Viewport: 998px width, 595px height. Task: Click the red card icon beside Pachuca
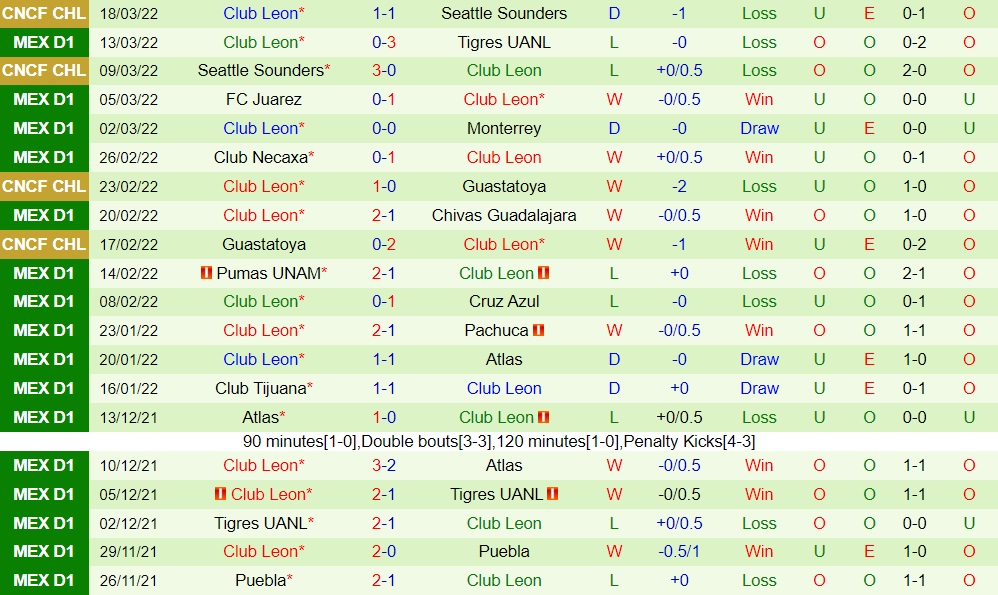(x=538, y=330)
